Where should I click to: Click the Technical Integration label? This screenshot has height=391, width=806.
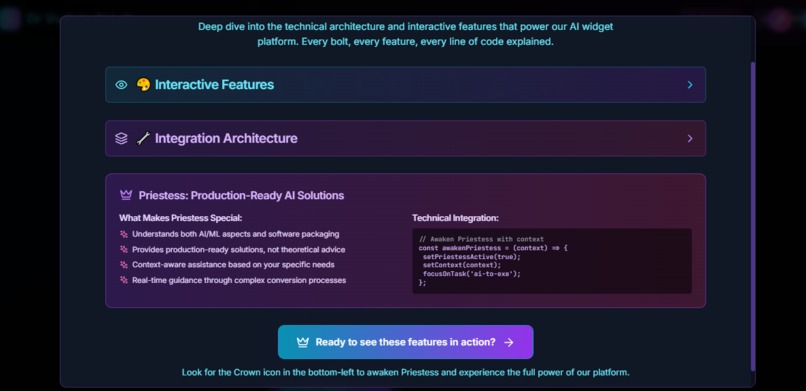(455, 218)
